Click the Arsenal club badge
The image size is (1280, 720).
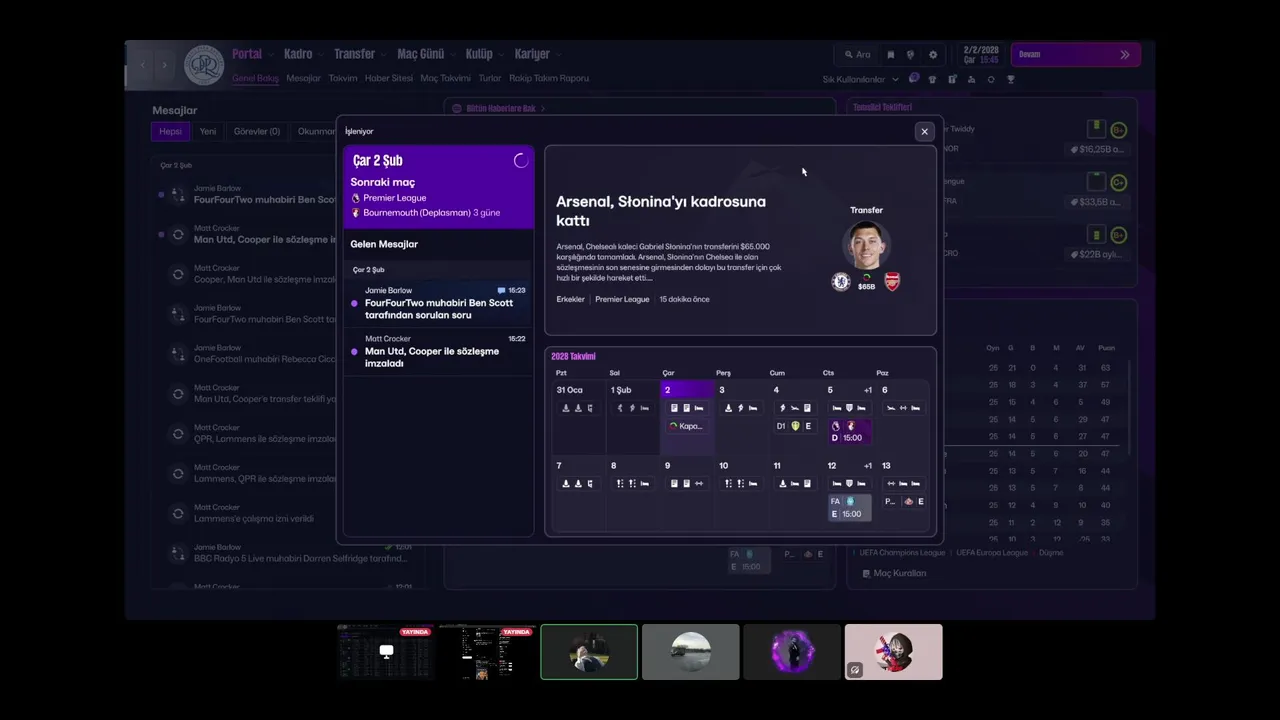coord(892,282)
